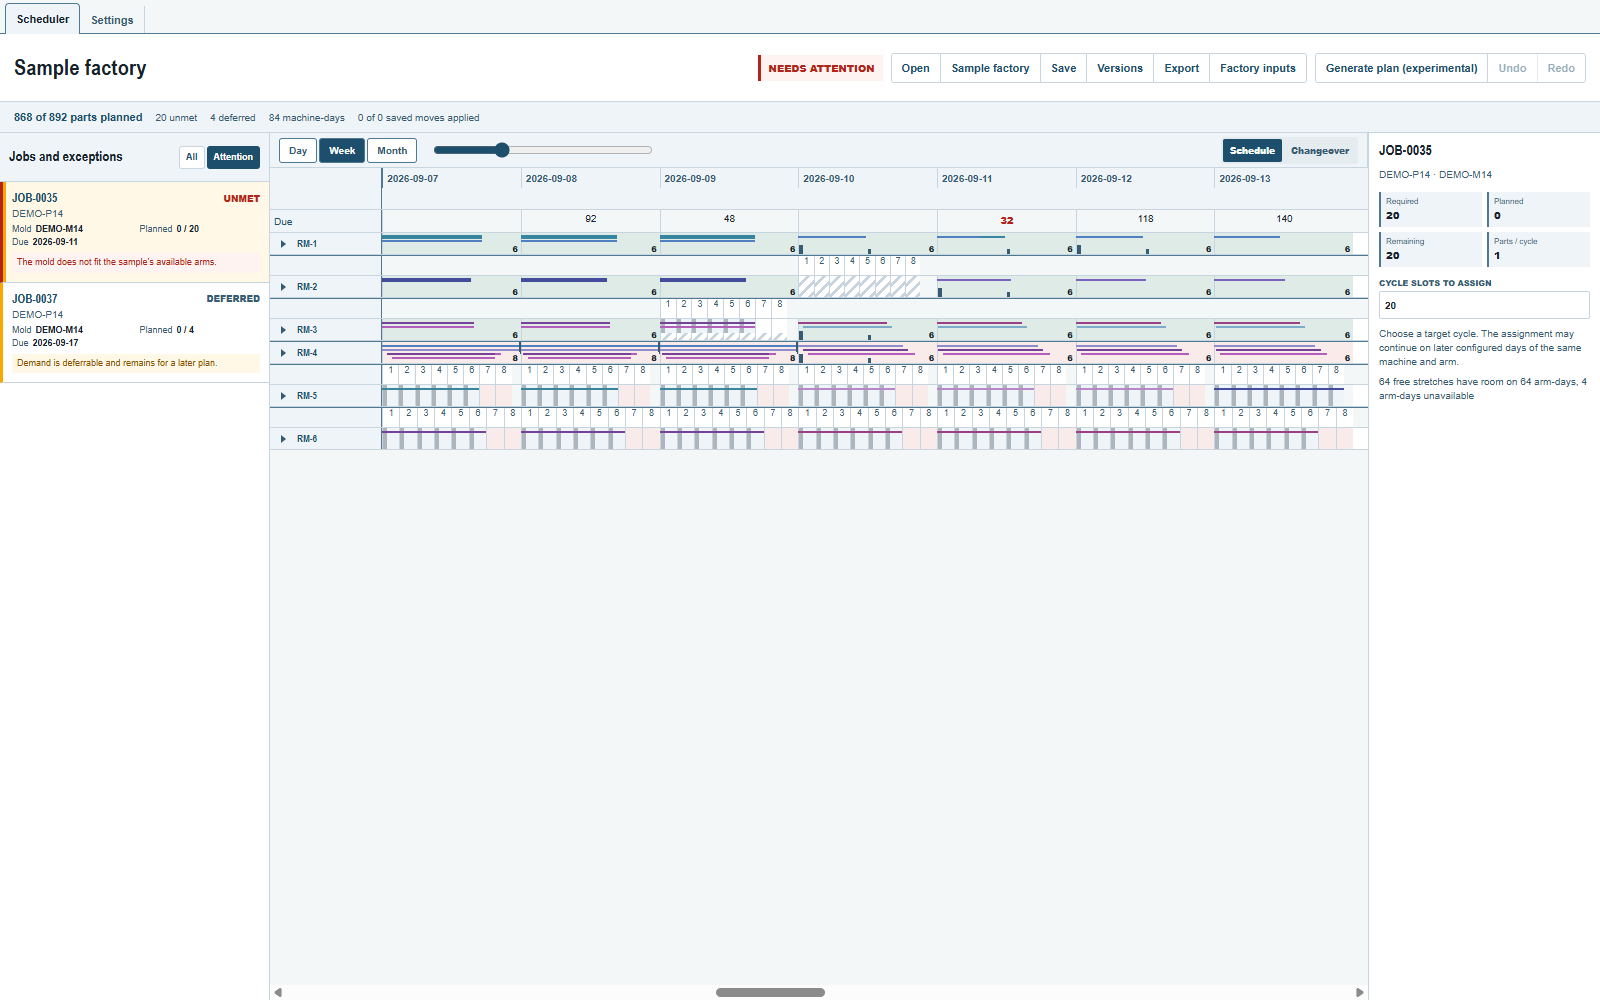Generate plan (experimental)

coord(1401,68)
